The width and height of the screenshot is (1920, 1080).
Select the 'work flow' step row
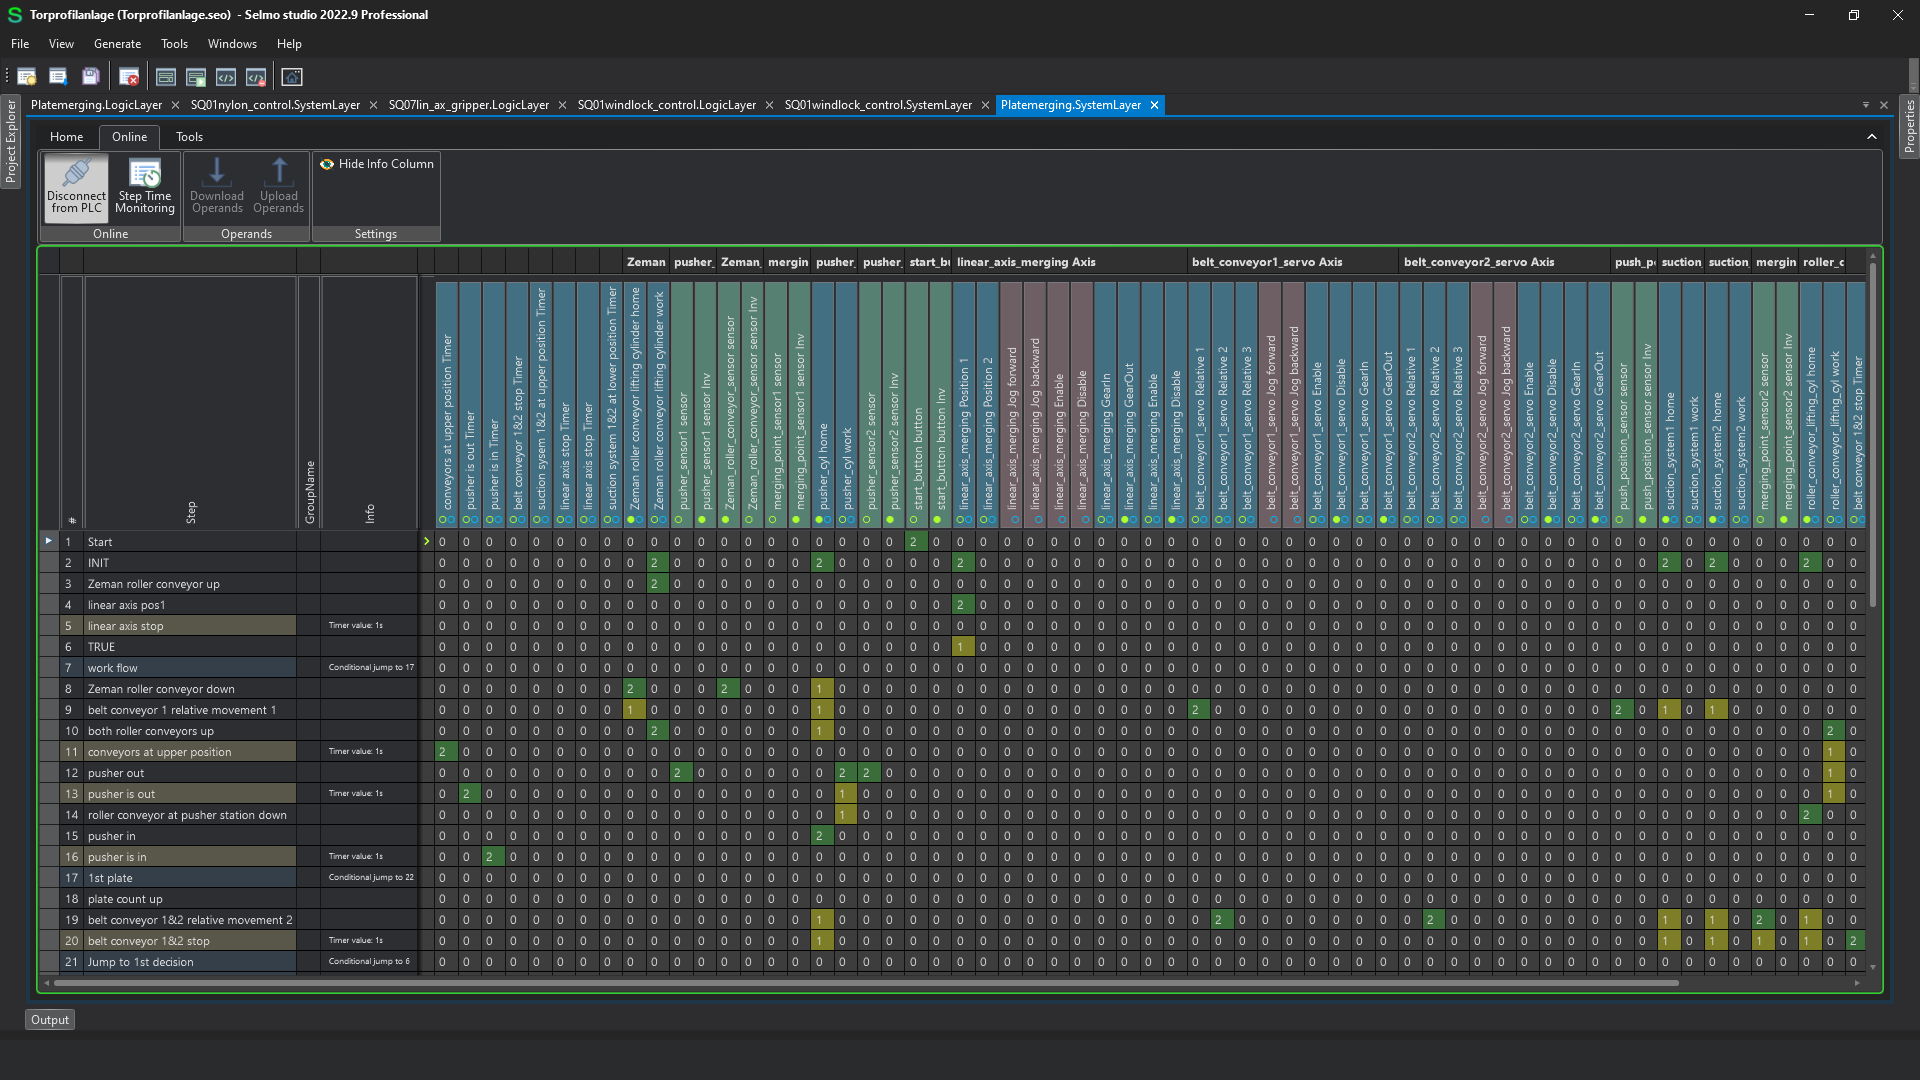click(x=190, y=668)
